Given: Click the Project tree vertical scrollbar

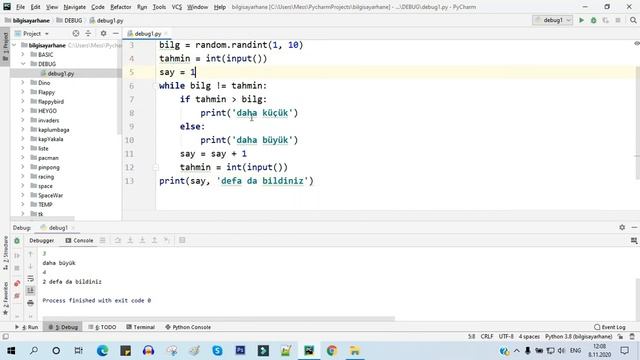Looking at the screenshot, I should coord(120,88).
